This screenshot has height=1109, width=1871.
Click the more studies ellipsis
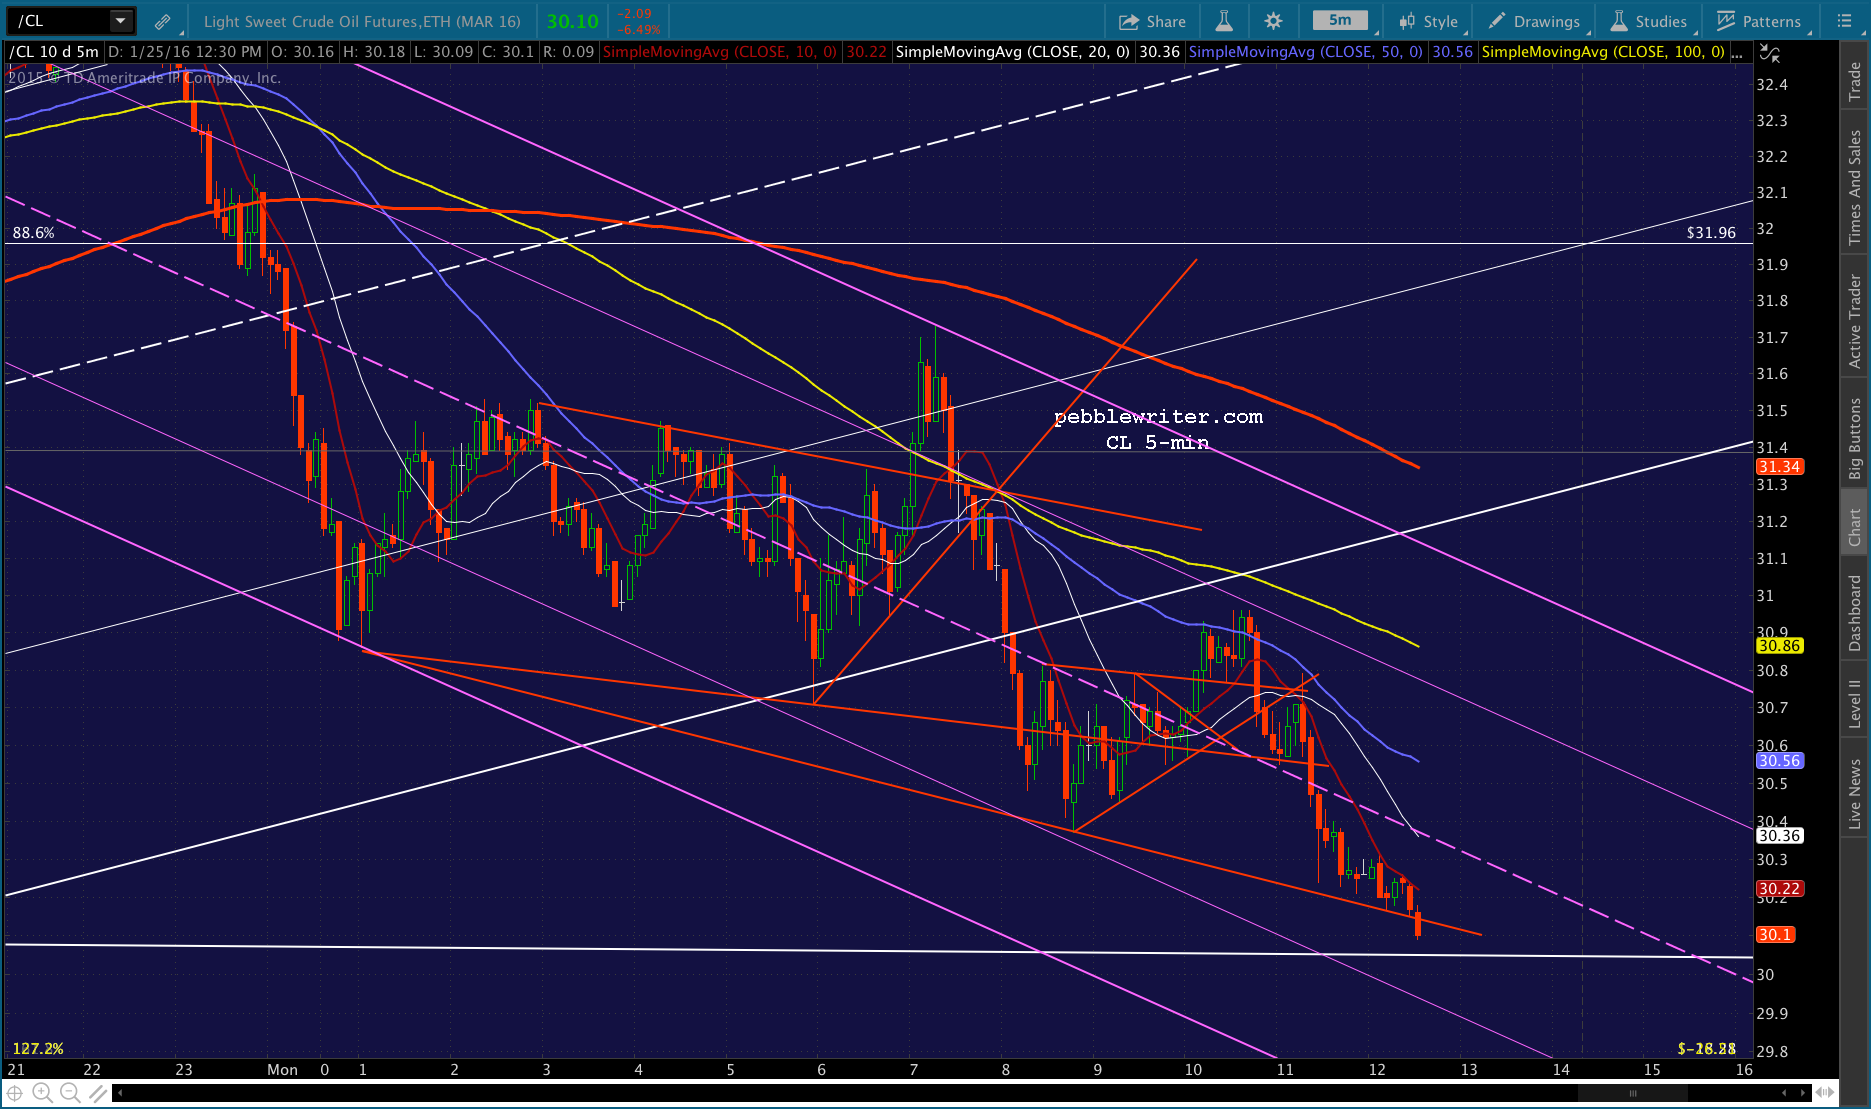(x=1737, y=53)
